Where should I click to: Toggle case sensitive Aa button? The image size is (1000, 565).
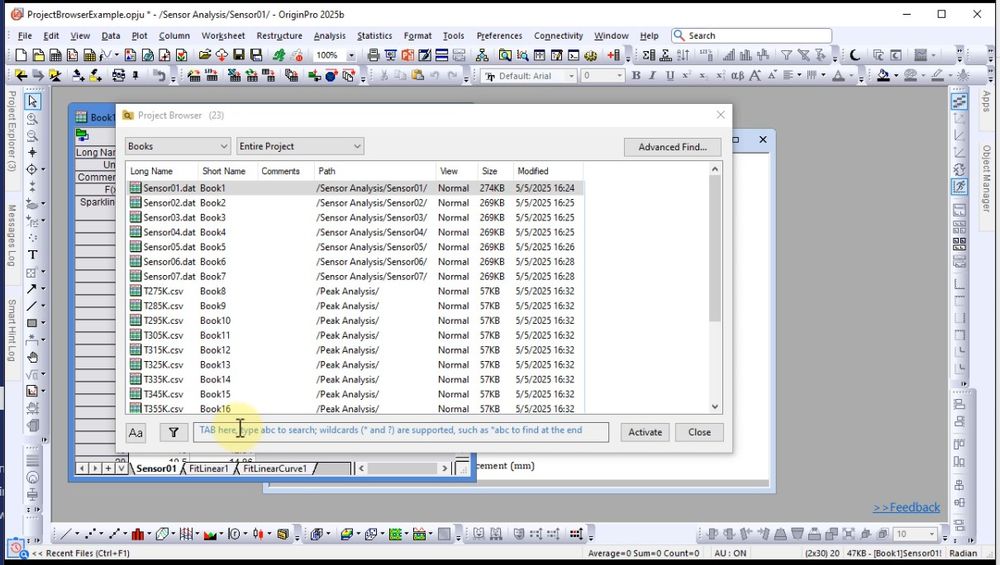tap(136, 432)
